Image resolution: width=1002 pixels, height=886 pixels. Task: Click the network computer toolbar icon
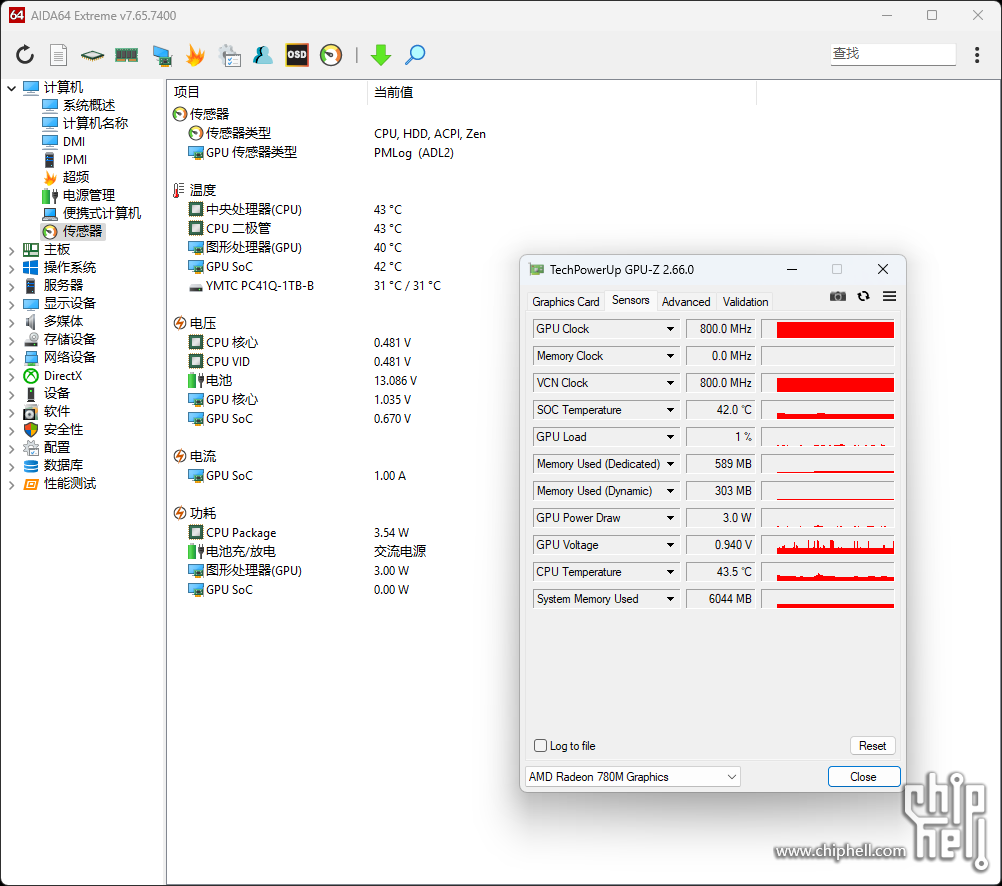click(162, 56)
